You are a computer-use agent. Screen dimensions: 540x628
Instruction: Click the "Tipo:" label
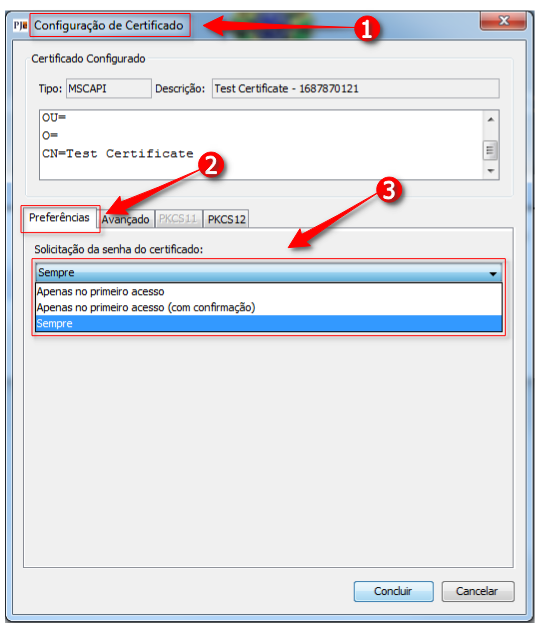coord(50,89)
